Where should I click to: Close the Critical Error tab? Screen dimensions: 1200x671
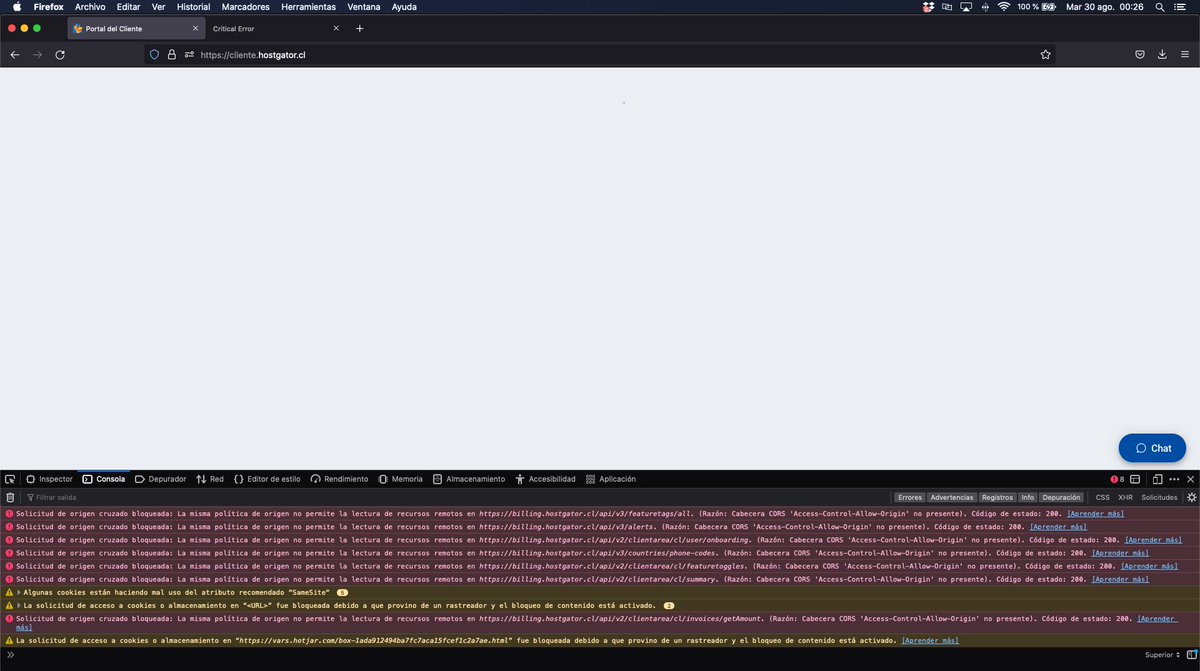(336, 28)
